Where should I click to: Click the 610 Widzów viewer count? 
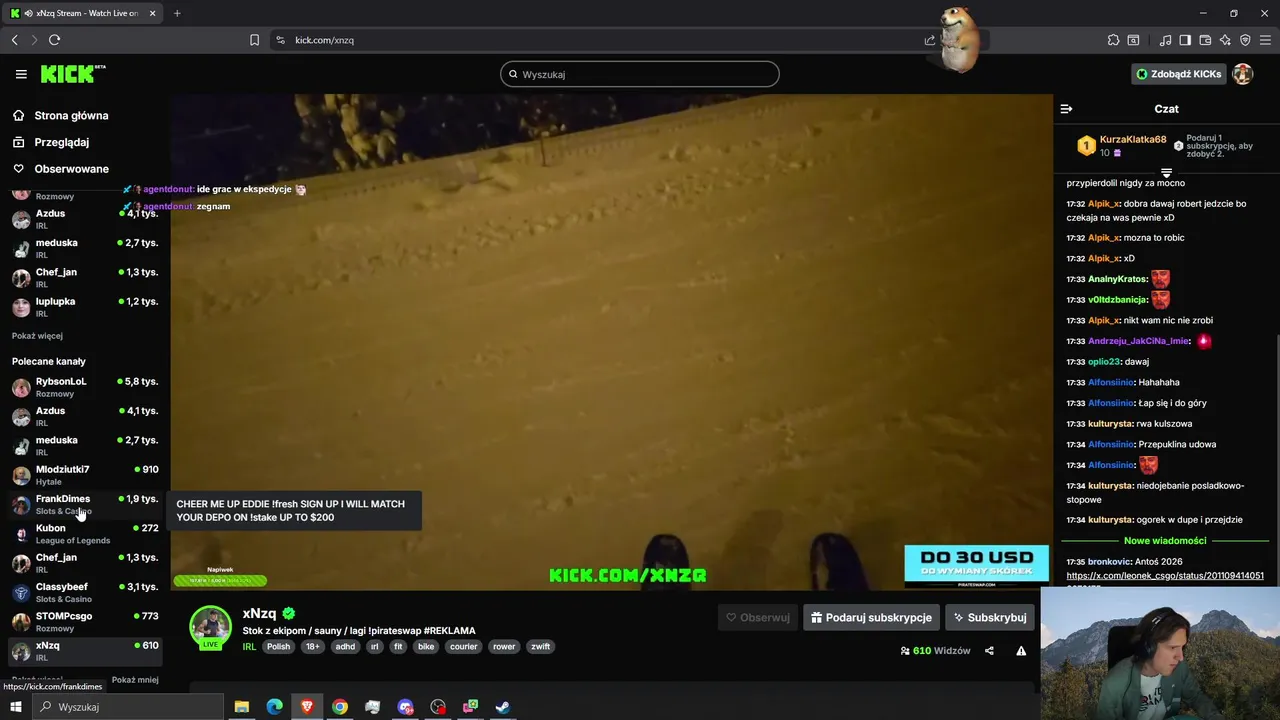934,651
